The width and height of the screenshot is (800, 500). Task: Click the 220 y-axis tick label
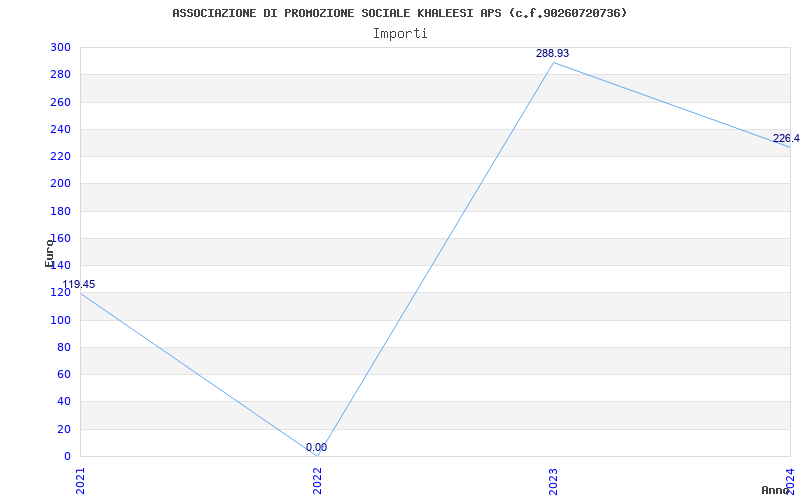[x=60, y=157]
